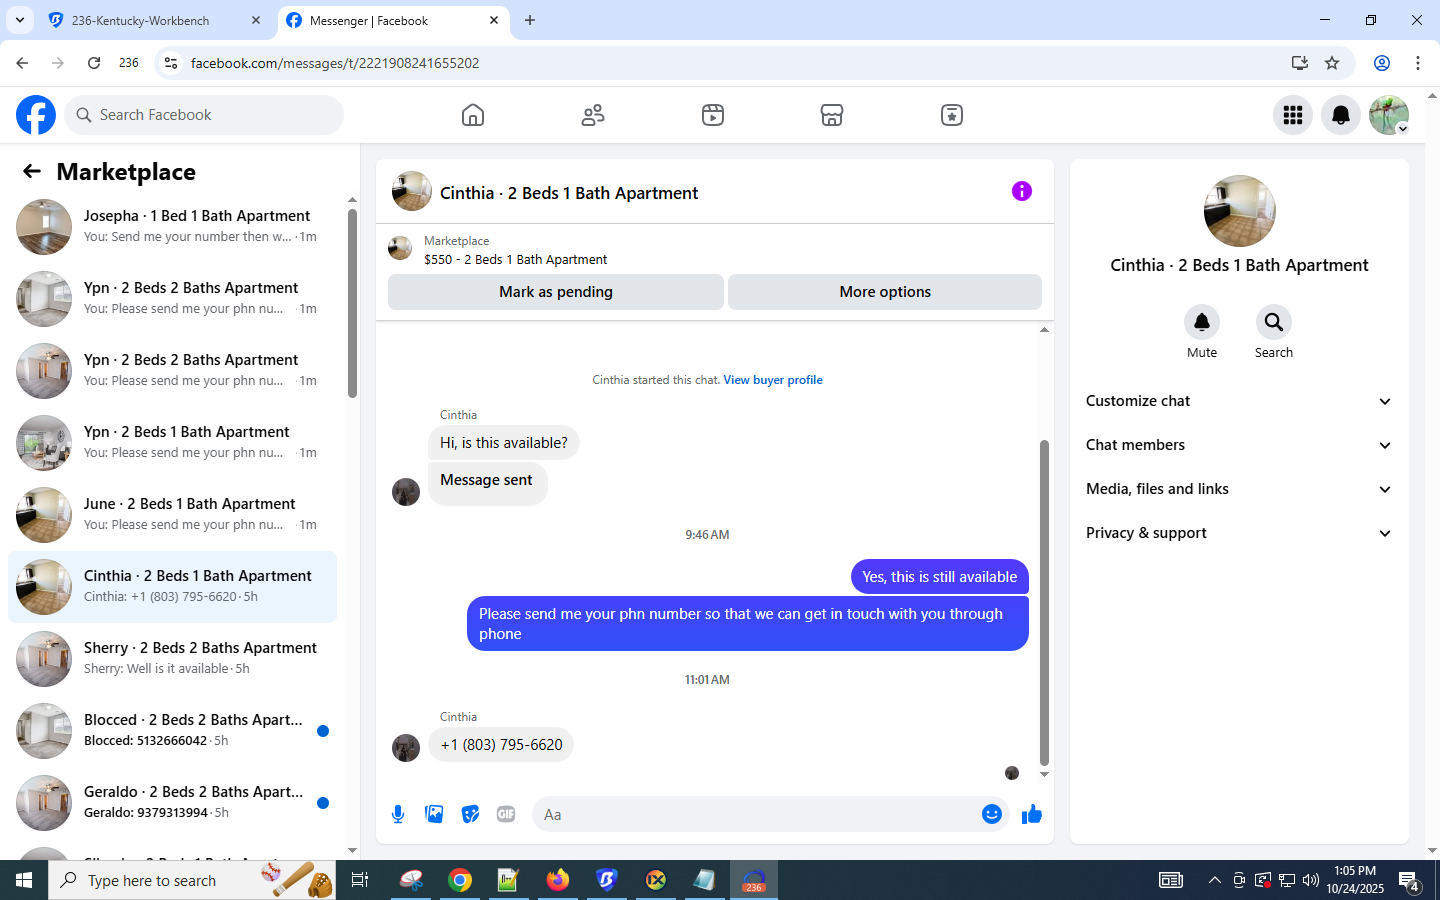This screenshot has width=1440, height=900.
Task: Open Firefox from the taskbar
Action: pos(558,880)
